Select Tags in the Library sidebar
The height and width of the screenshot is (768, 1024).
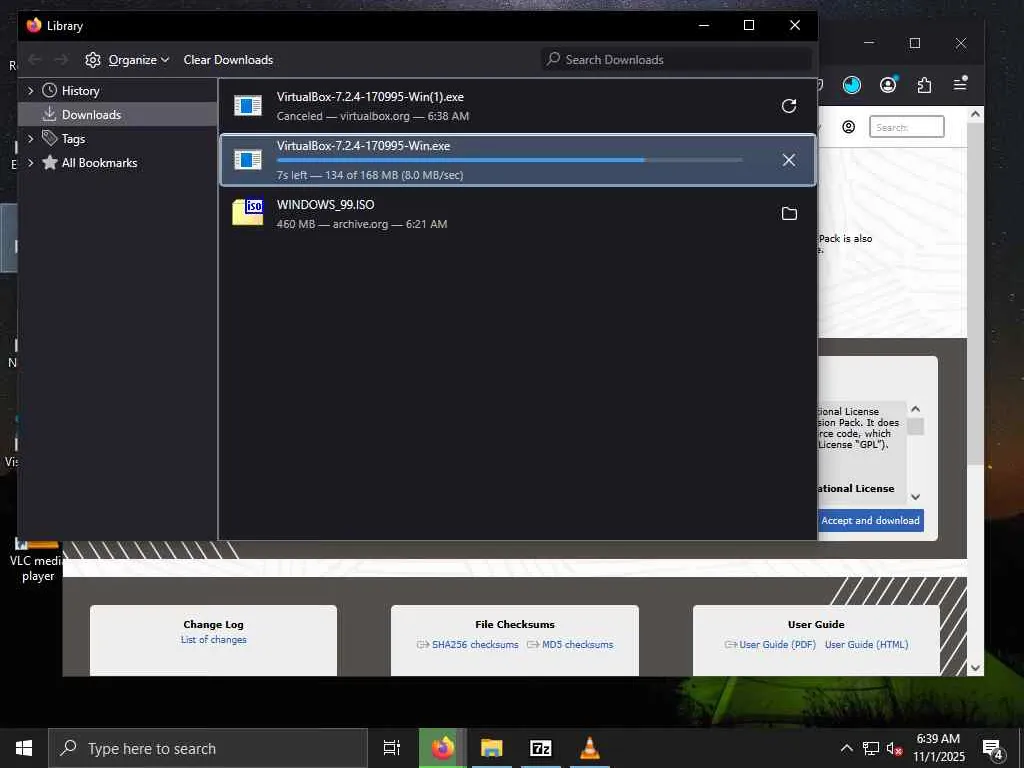(x=118, y=138)
